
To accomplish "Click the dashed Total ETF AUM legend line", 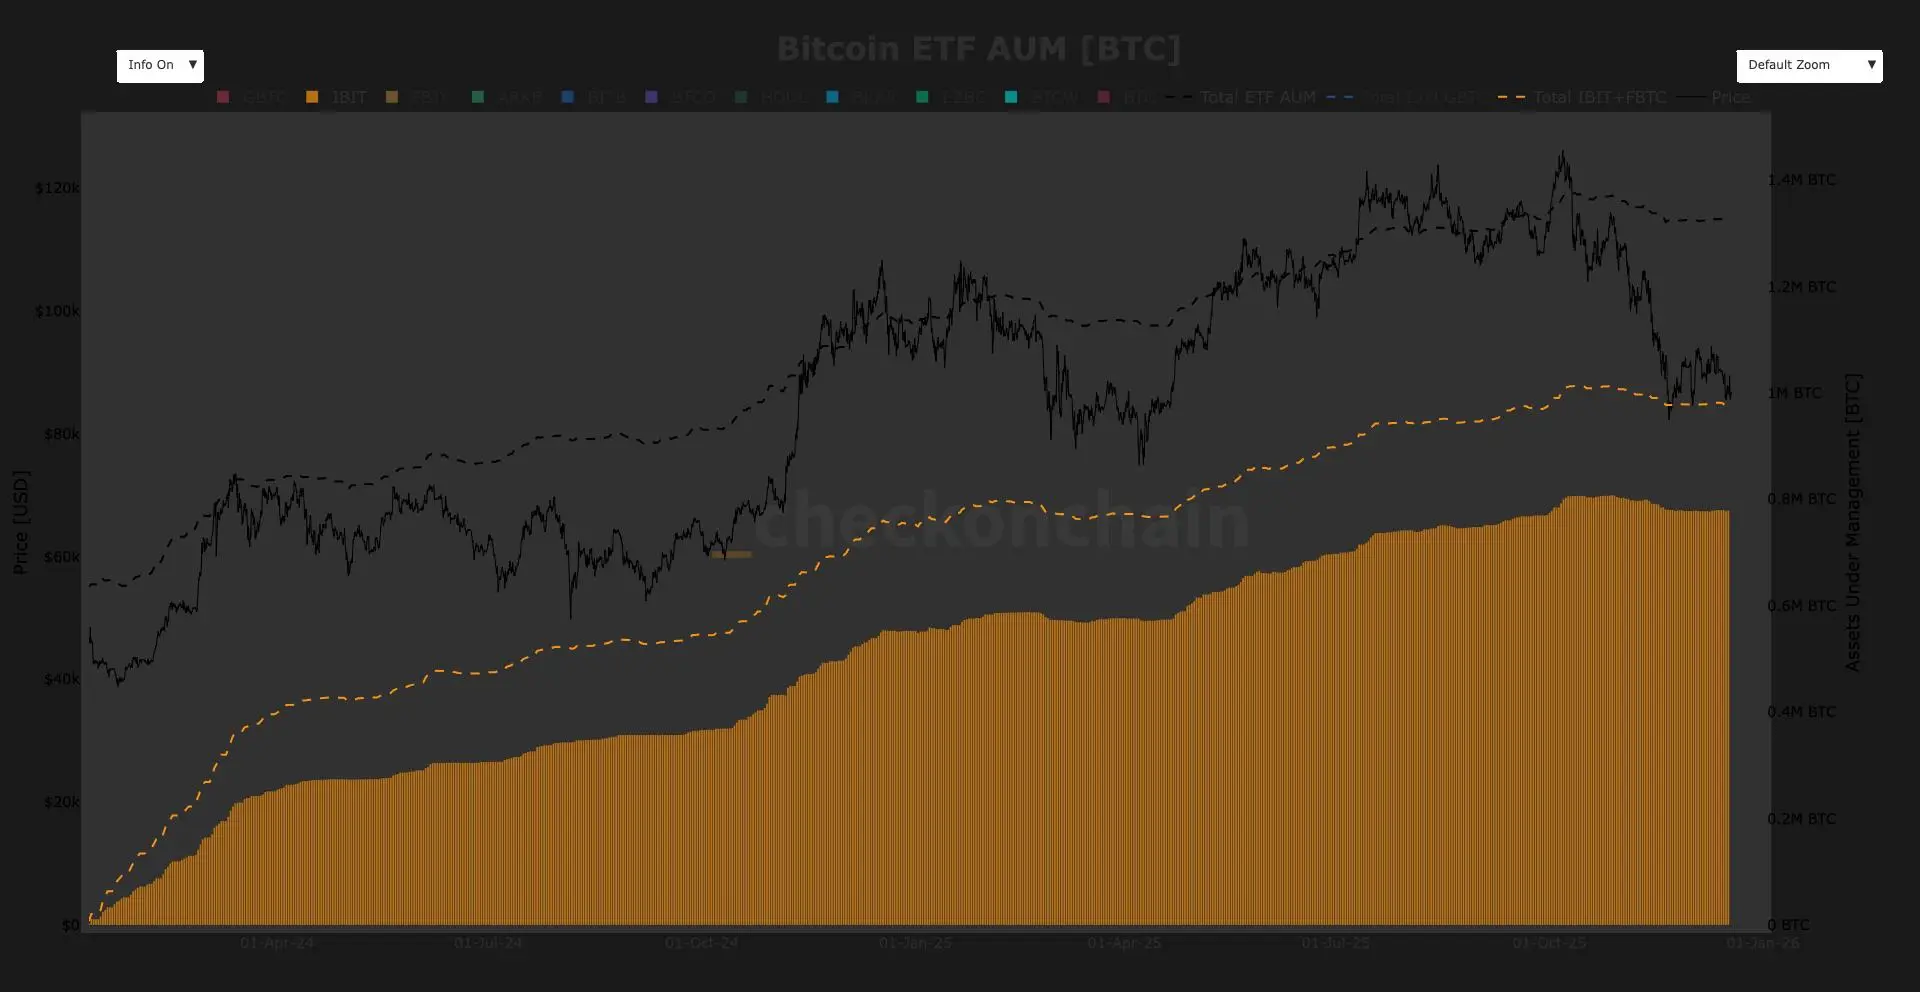I will pos(1179,97).
